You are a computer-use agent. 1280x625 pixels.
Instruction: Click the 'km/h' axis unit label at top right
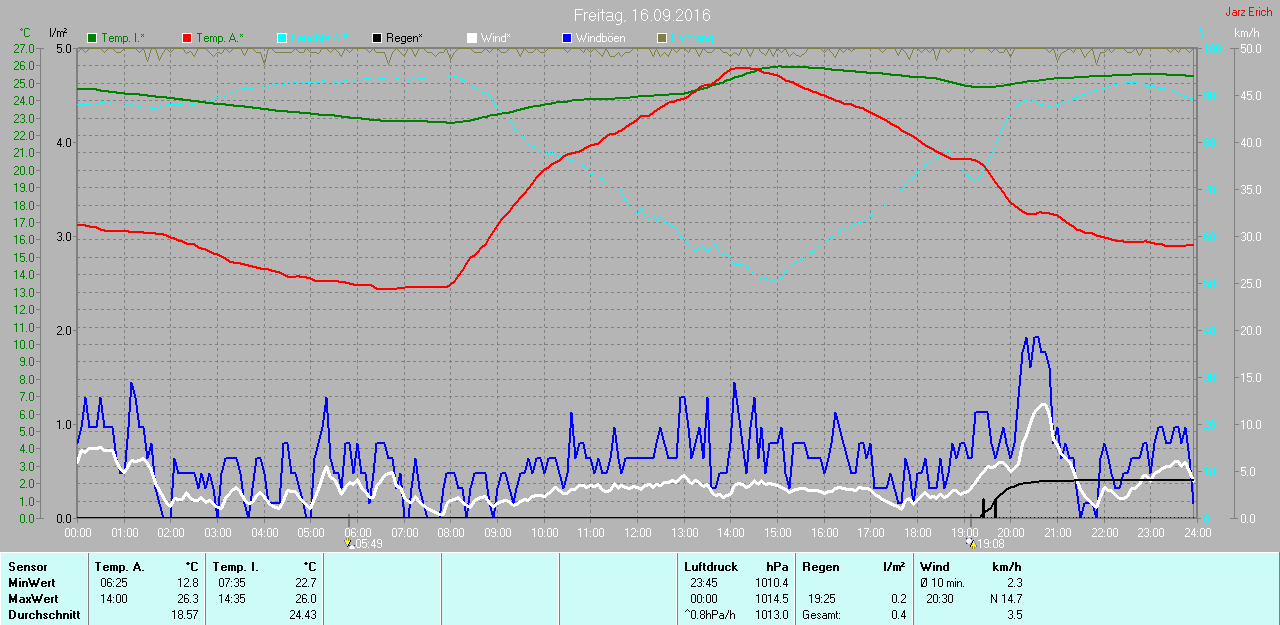click(1246, 33)
